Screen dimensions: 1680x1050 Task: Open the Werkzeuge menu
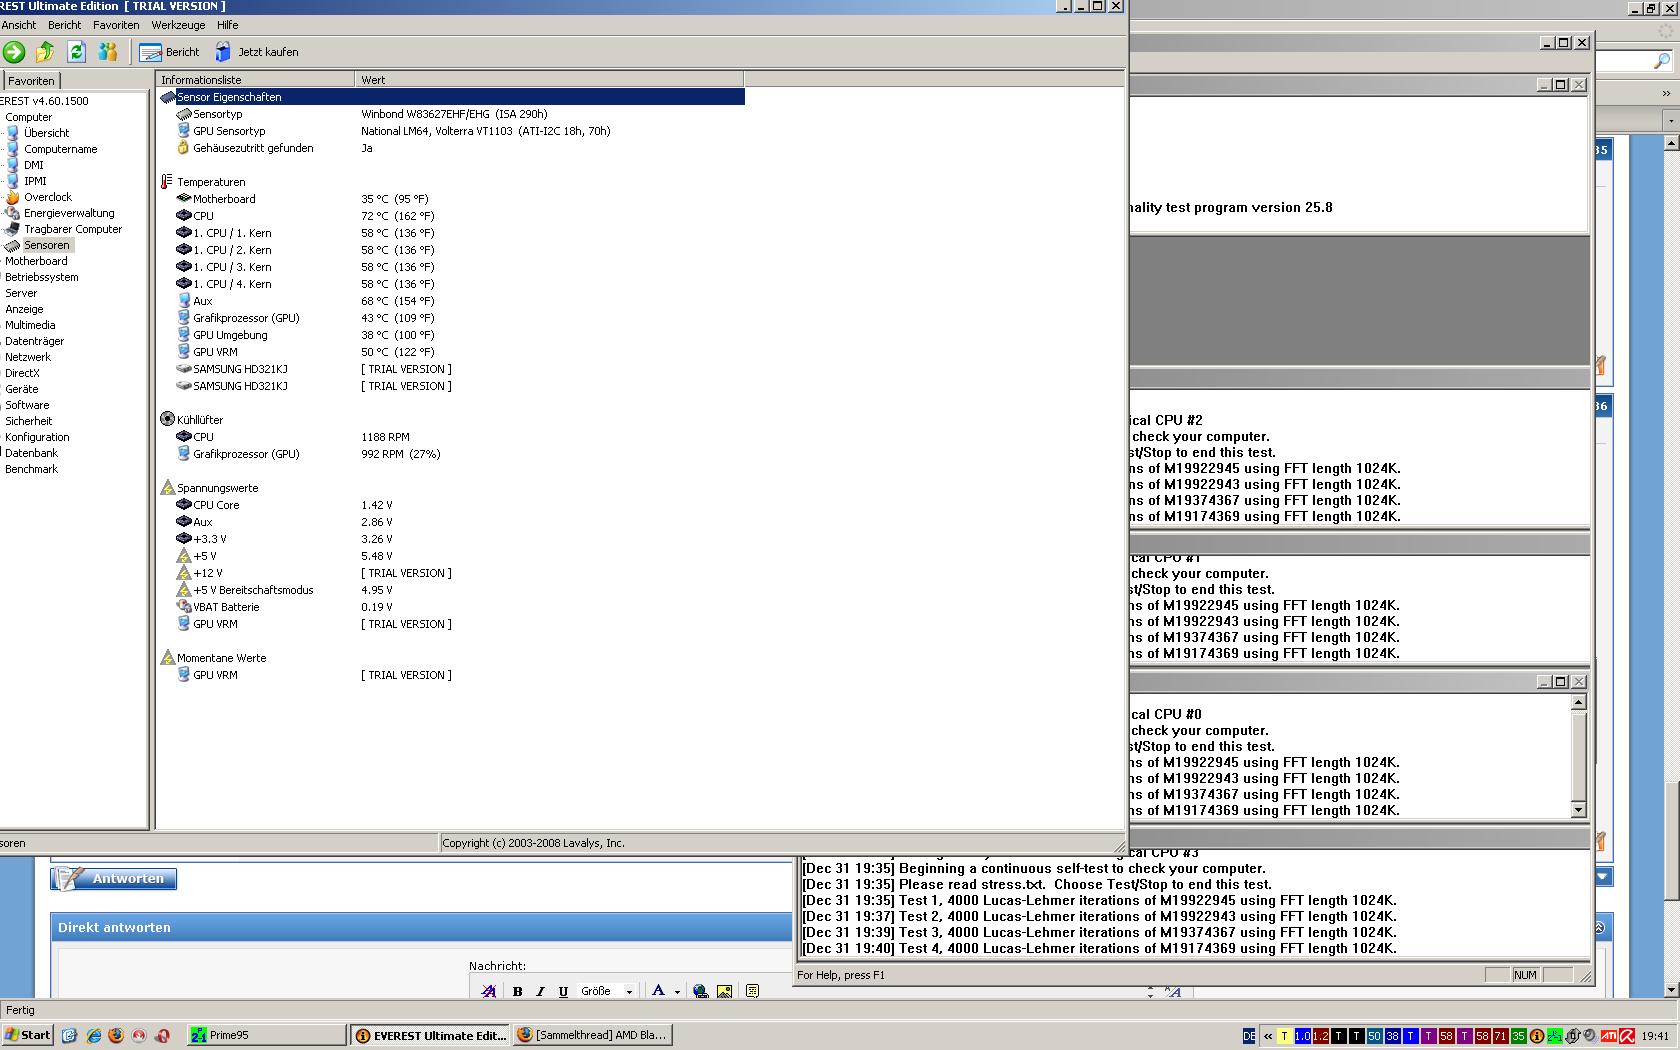pos(178,25)
